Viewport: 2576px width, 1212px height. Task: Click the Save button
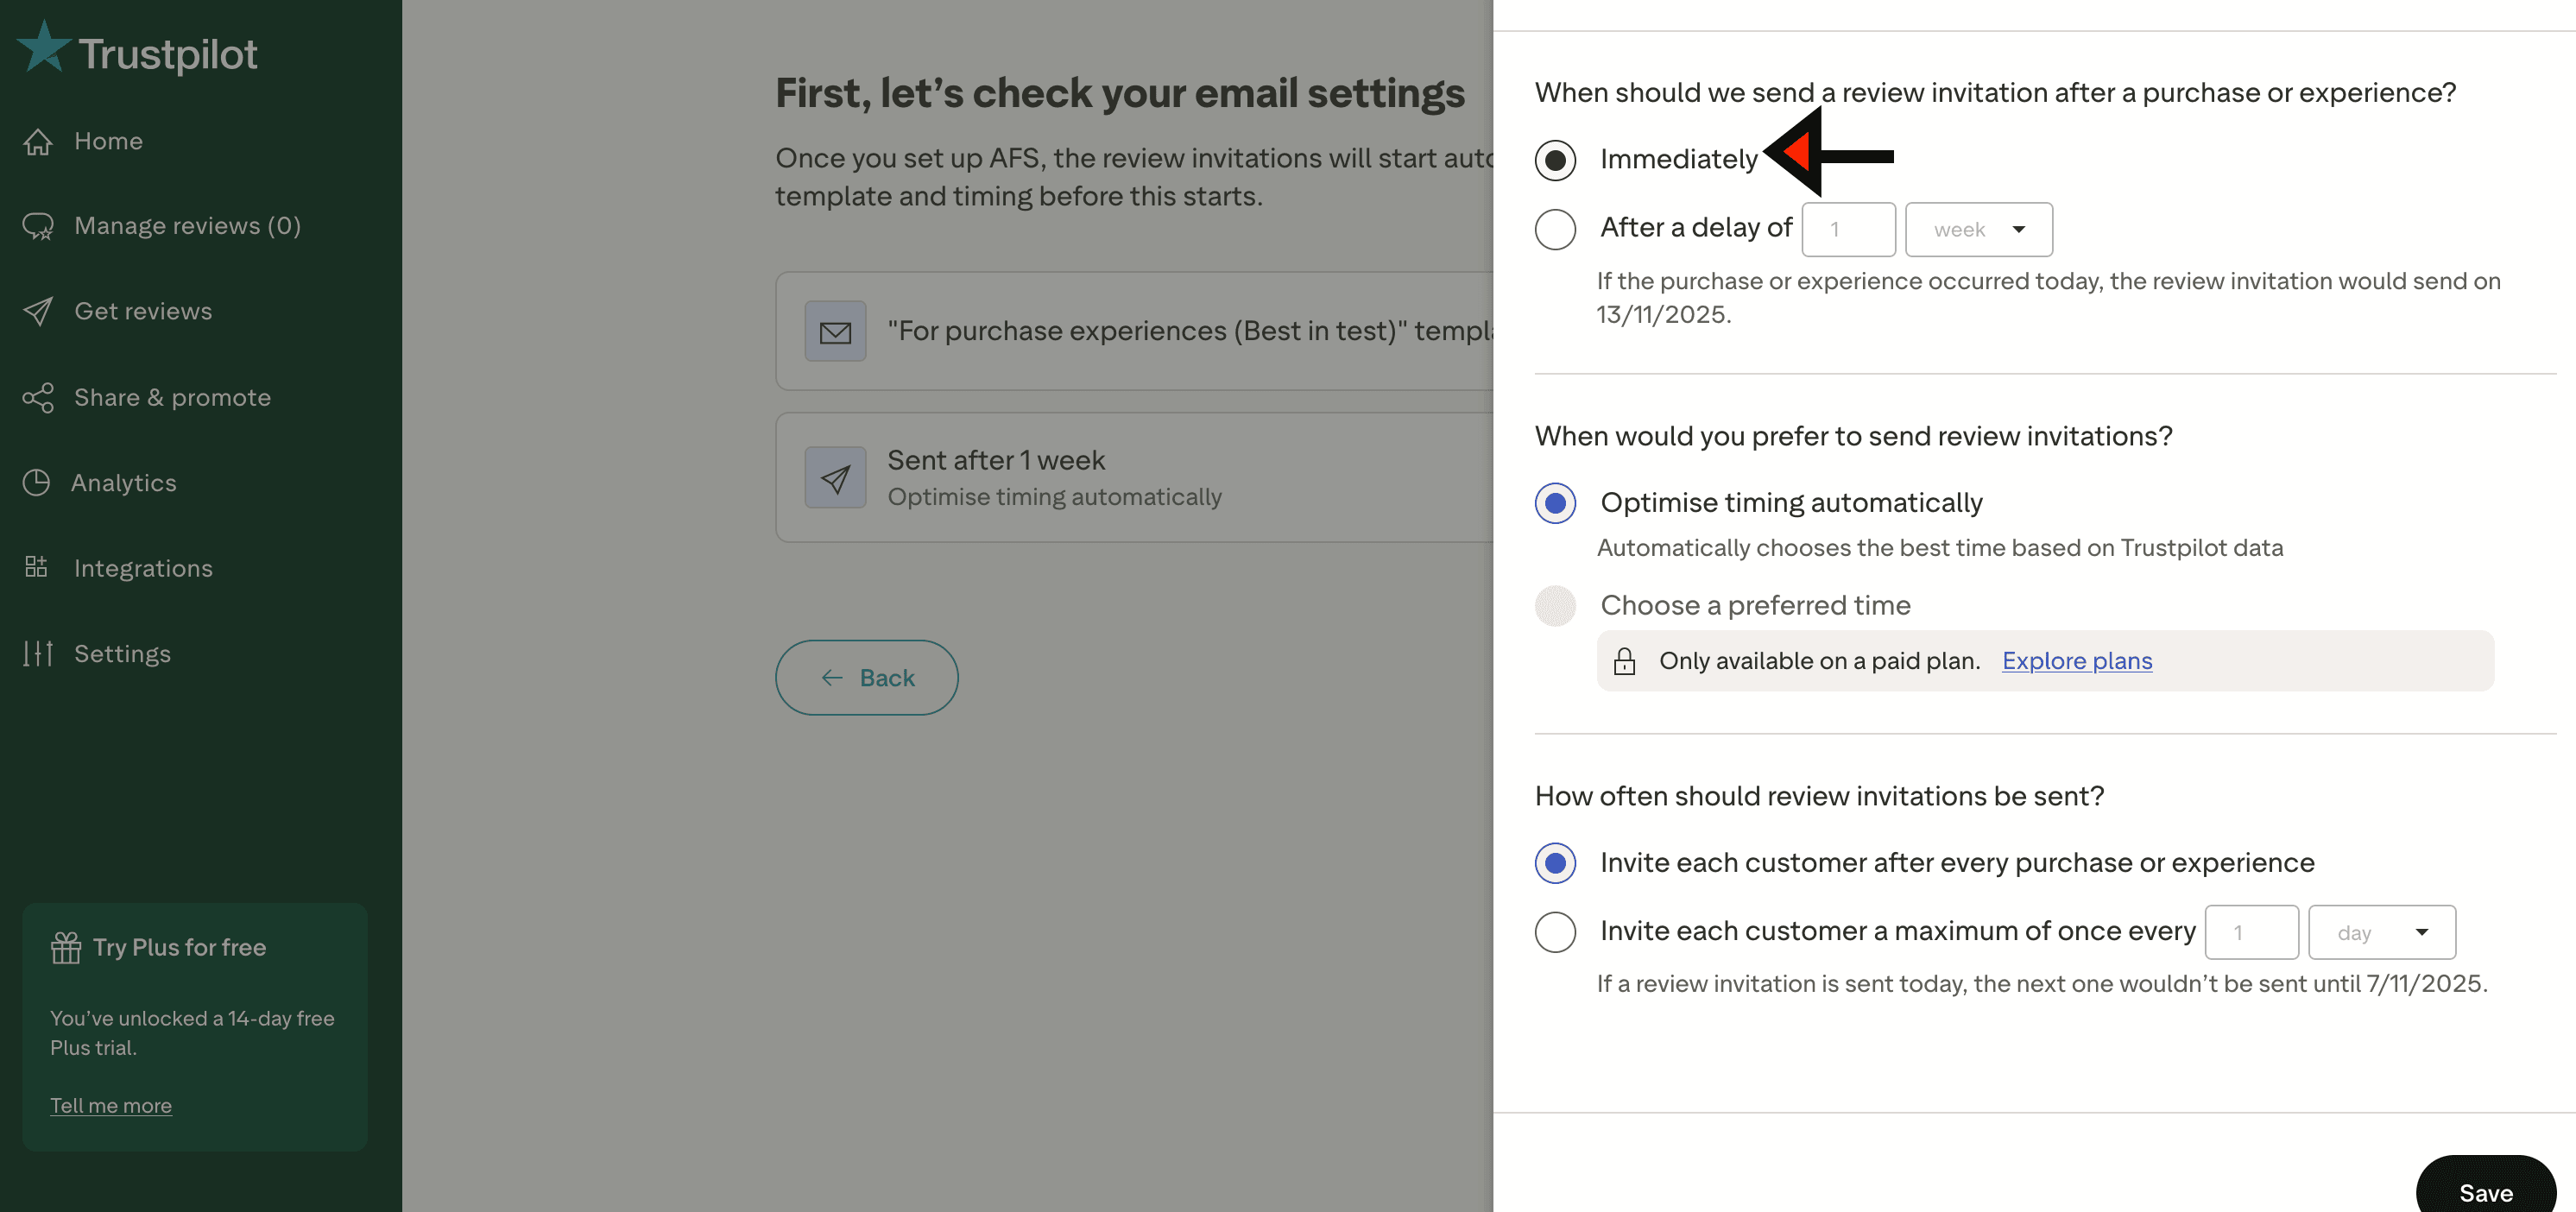[2486, 1192]
